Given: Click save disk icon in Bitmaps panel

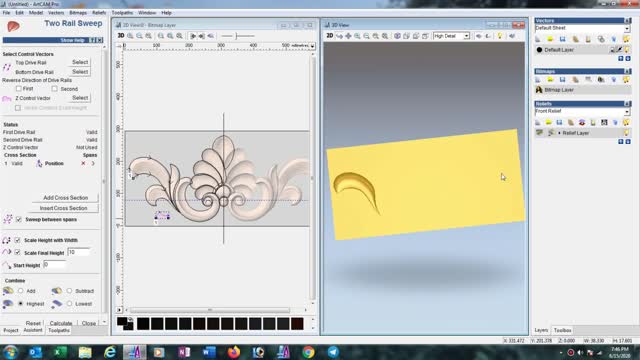Looking at the screenshot, I should pos(562,80).
